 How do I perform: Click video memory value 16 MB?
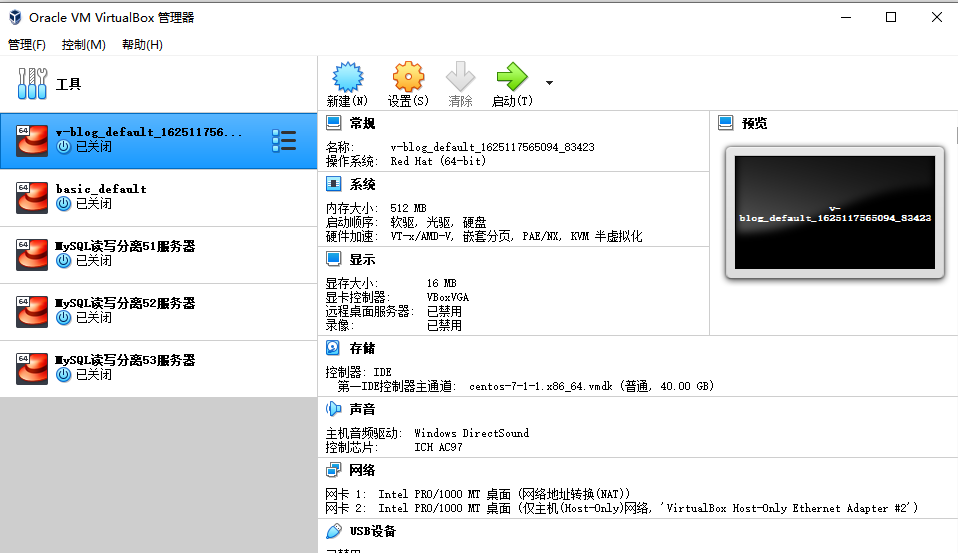coord(441,284)
